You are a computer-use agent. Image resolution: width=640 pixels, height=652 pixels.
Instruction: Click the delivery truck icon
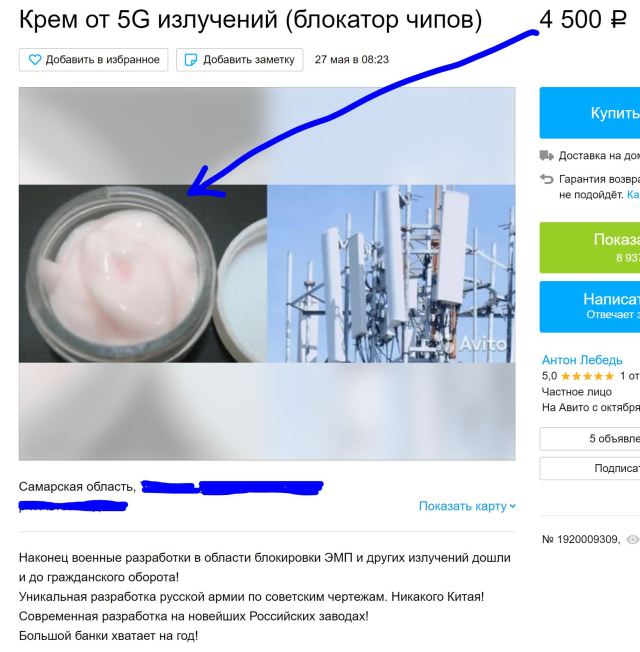[546, 156]
